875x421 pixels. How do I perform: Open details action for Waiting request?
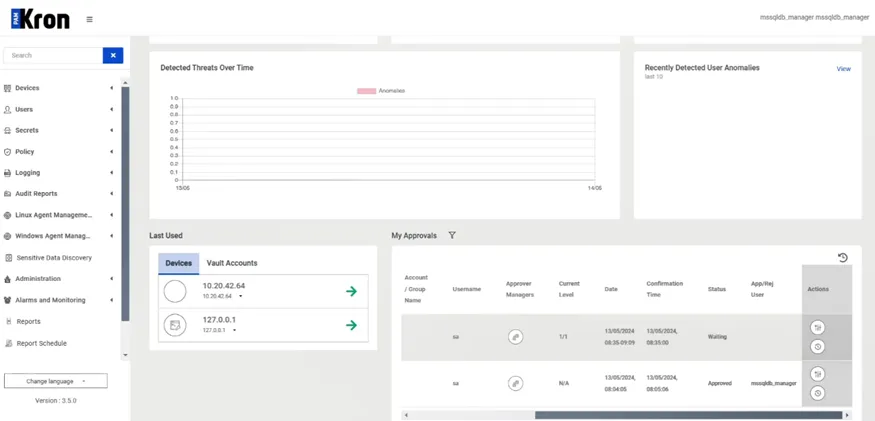(818, 328)
